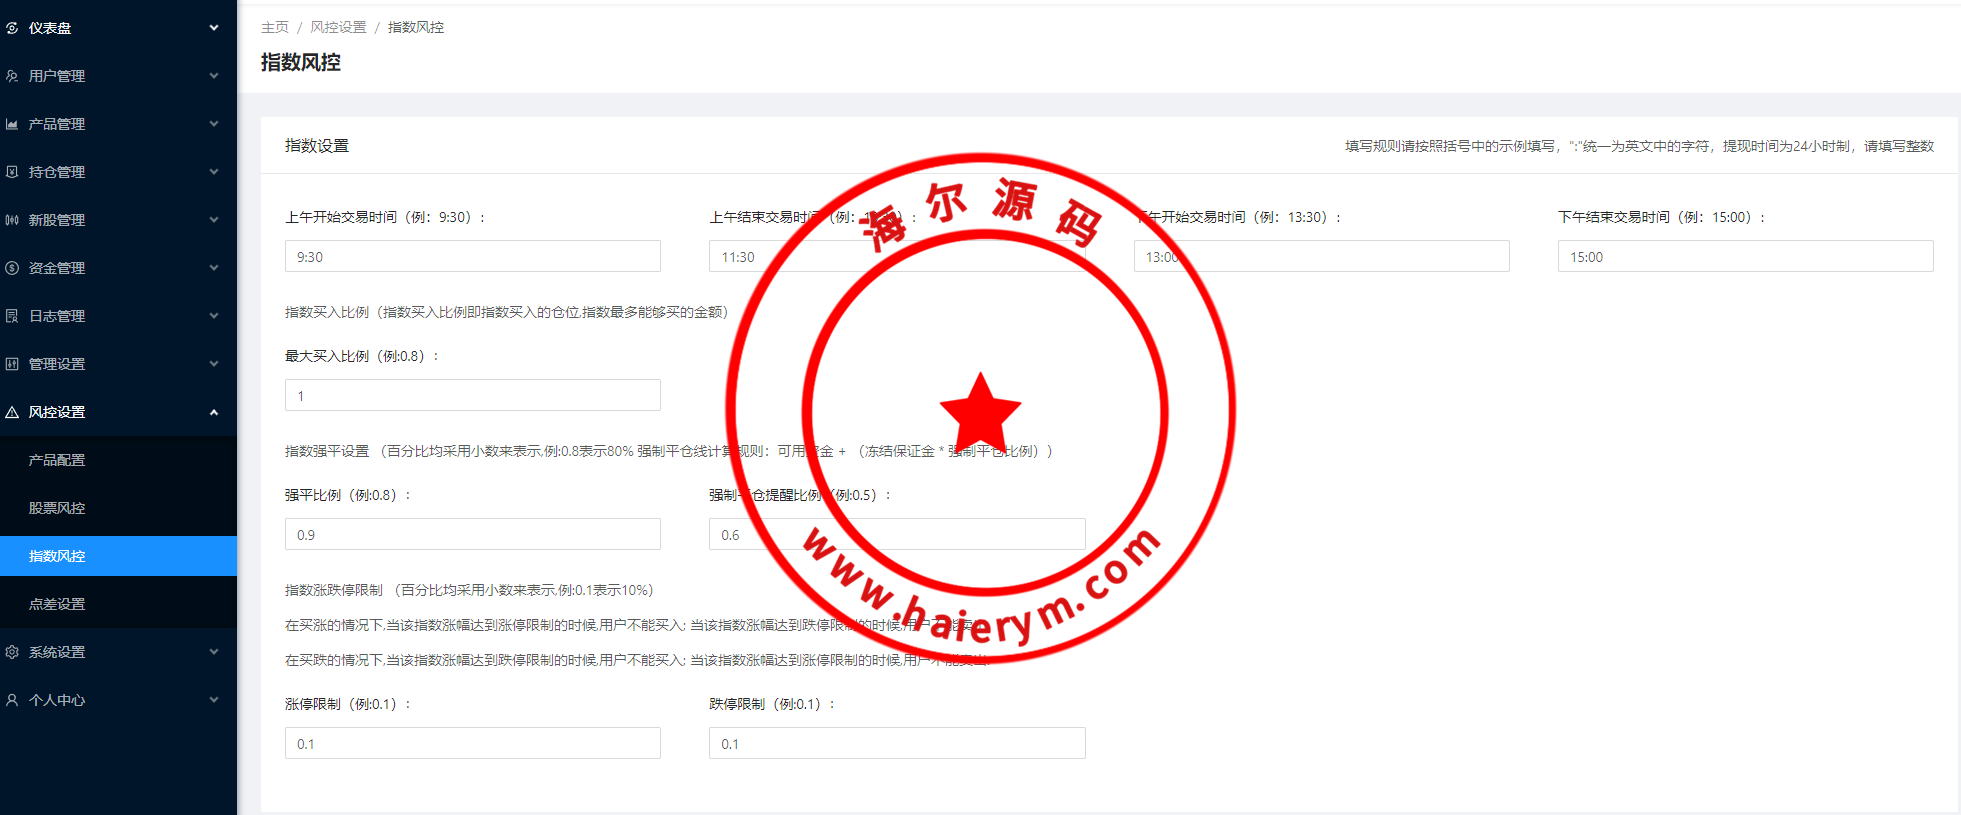Click the 最大买入比例 input field
Viewport: 1961px width, 815px height.
coord(472,396)
